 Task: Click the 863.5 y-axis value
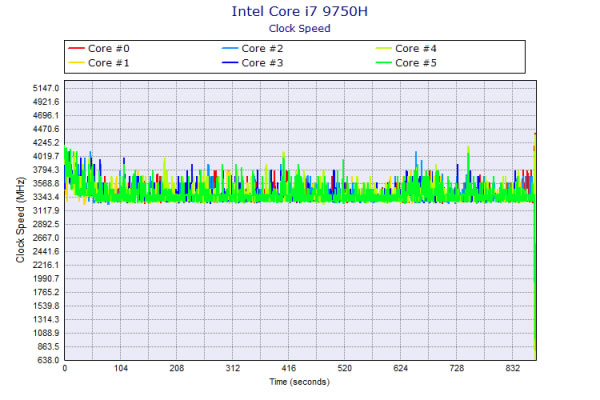pos(48,346)
